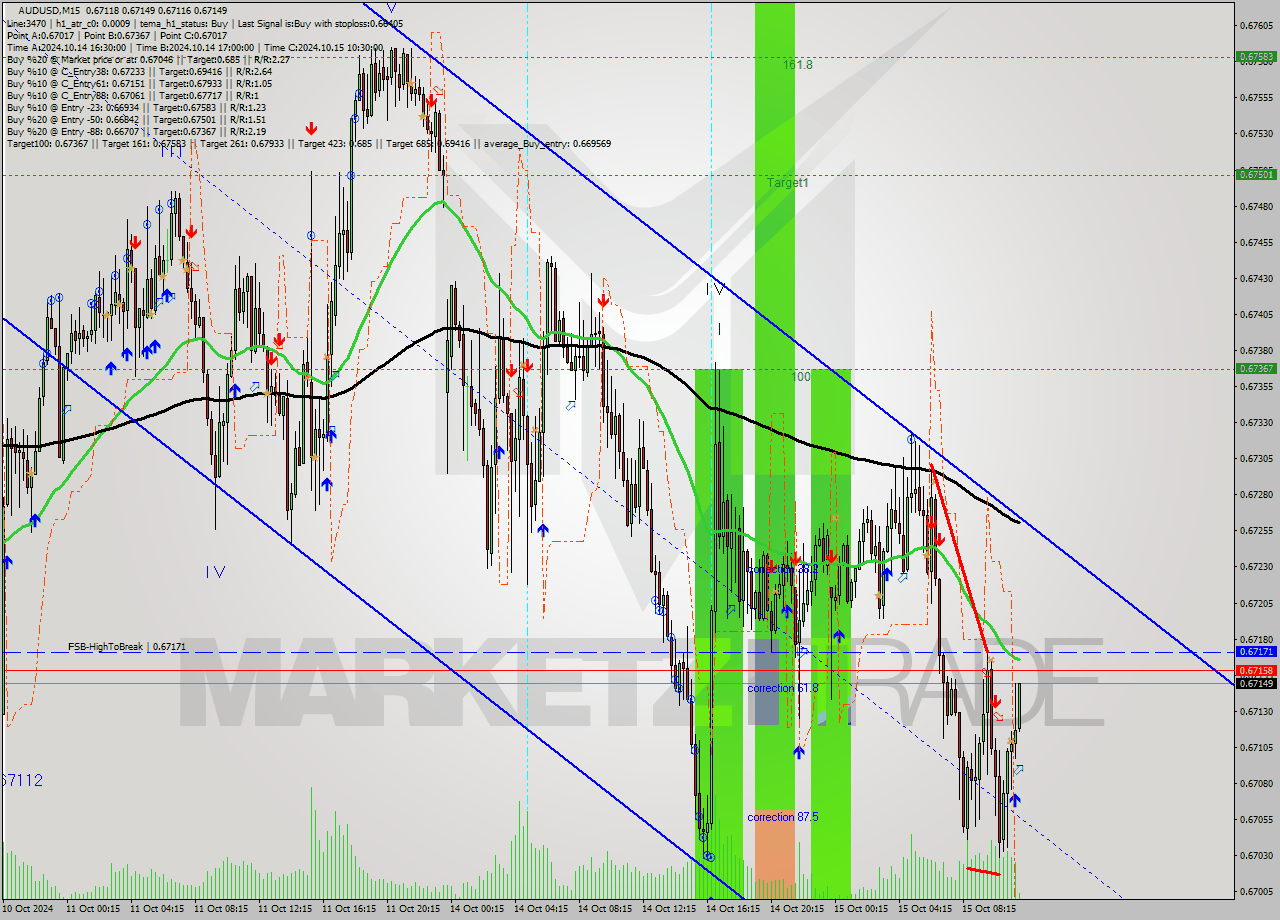Click the 0.67130 price axis label

1256,711
